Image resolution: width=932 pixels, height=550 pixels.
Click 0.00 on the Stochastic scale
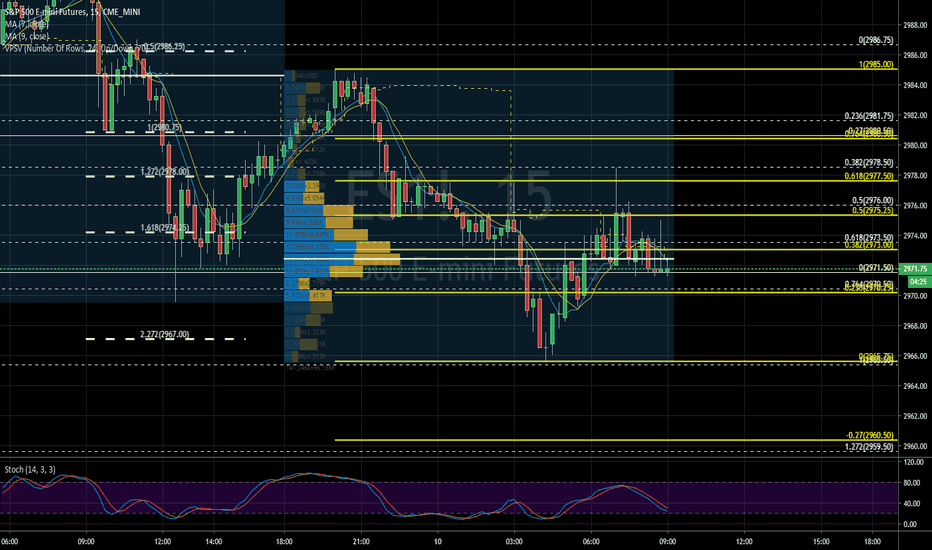(910, 524)
